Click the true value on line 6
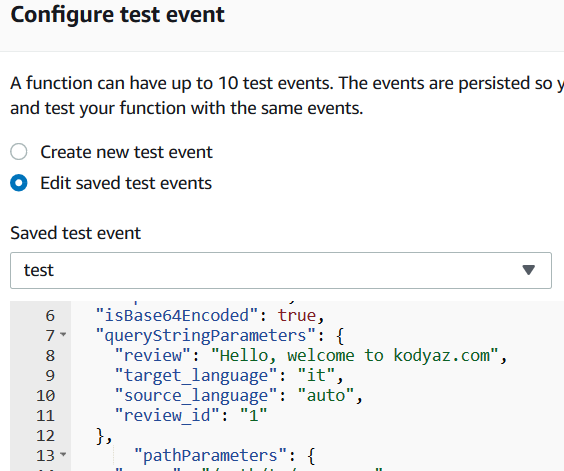 click(x=297, y=315)
